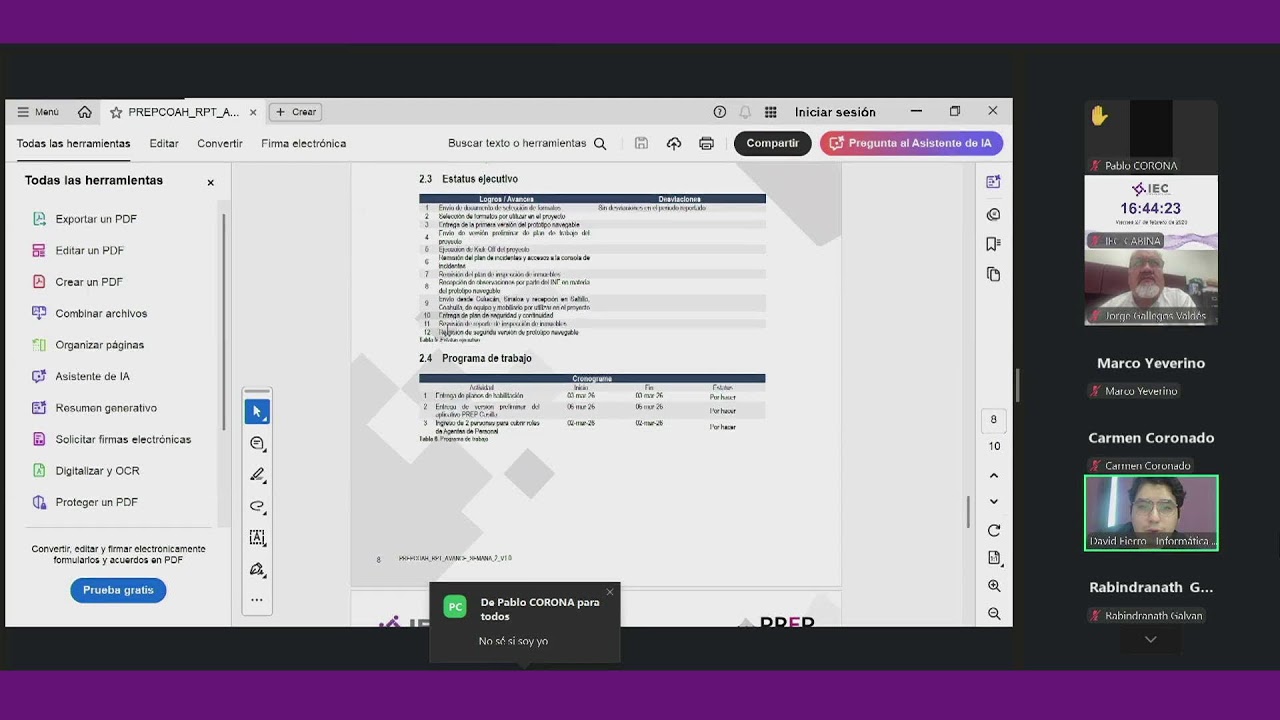Select the comment bubble tool
The image size is (1280, 720).
tap(257, 443)
